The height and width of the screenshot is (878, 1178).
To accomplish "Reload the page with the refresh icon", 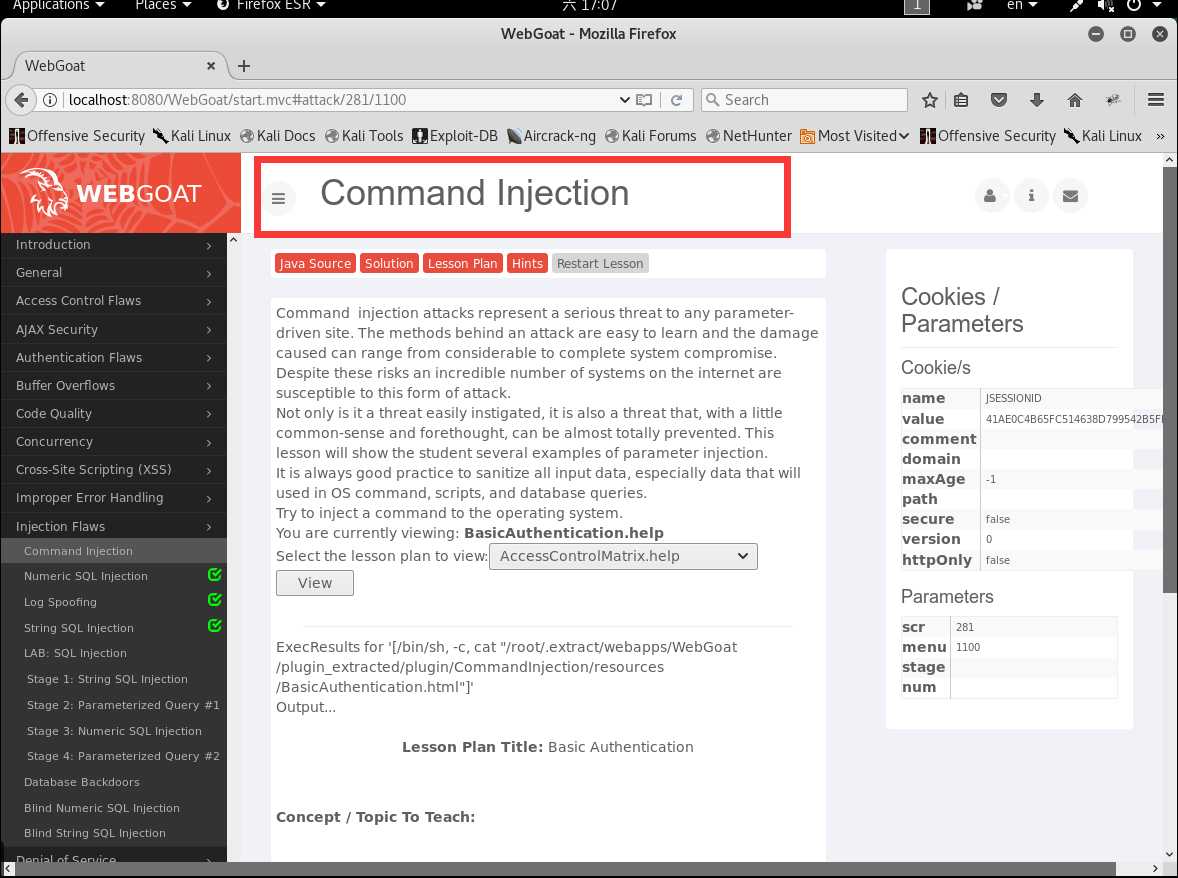I will (x=676, y=100).
